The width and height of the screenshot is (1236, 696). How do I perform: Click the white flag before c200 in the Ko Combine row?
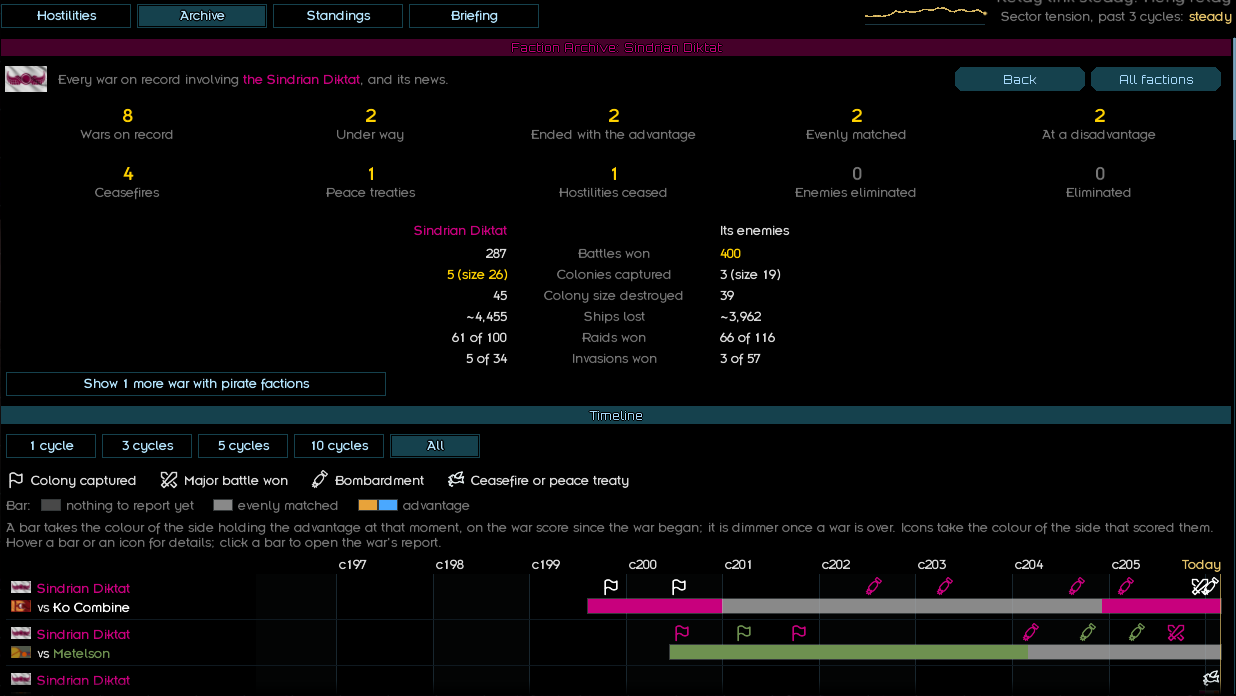coord(611,586)
